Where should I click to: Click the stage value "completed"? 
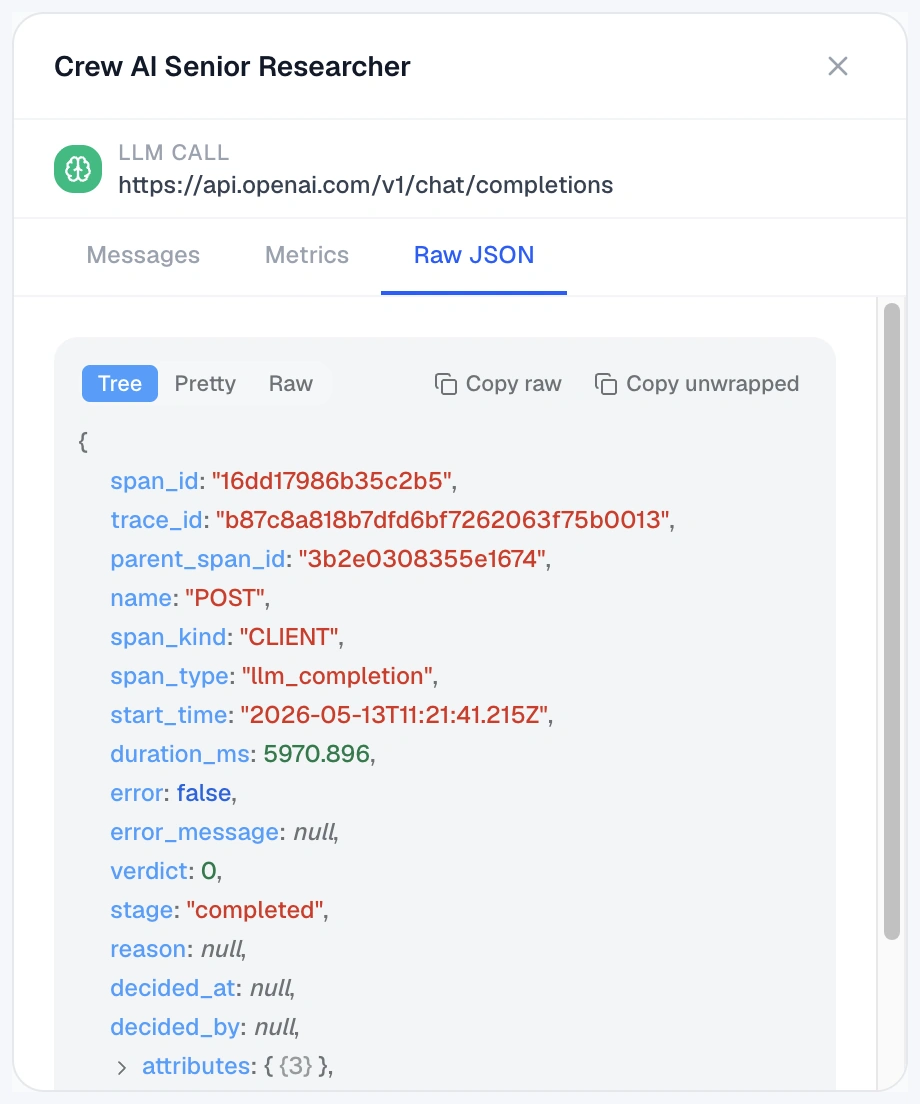(x=255, y=910)
